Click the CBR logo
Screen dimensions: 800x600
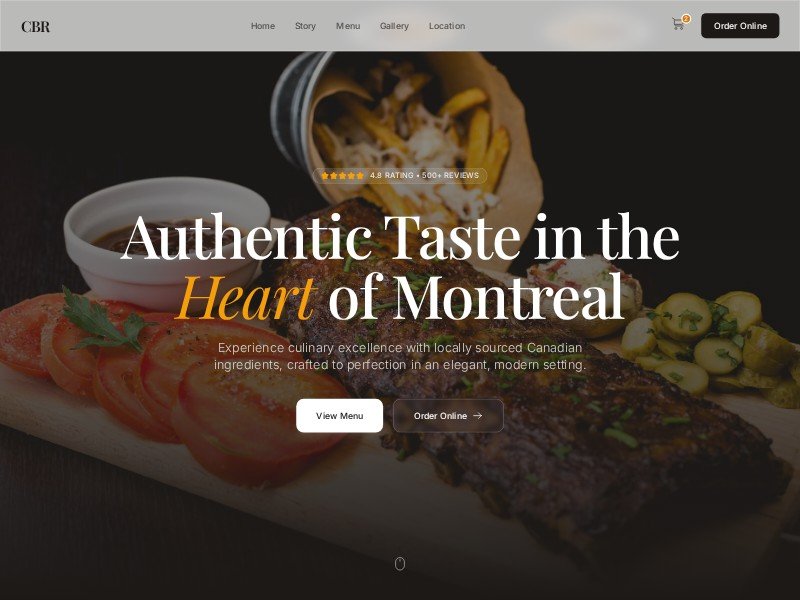point(36,27)
